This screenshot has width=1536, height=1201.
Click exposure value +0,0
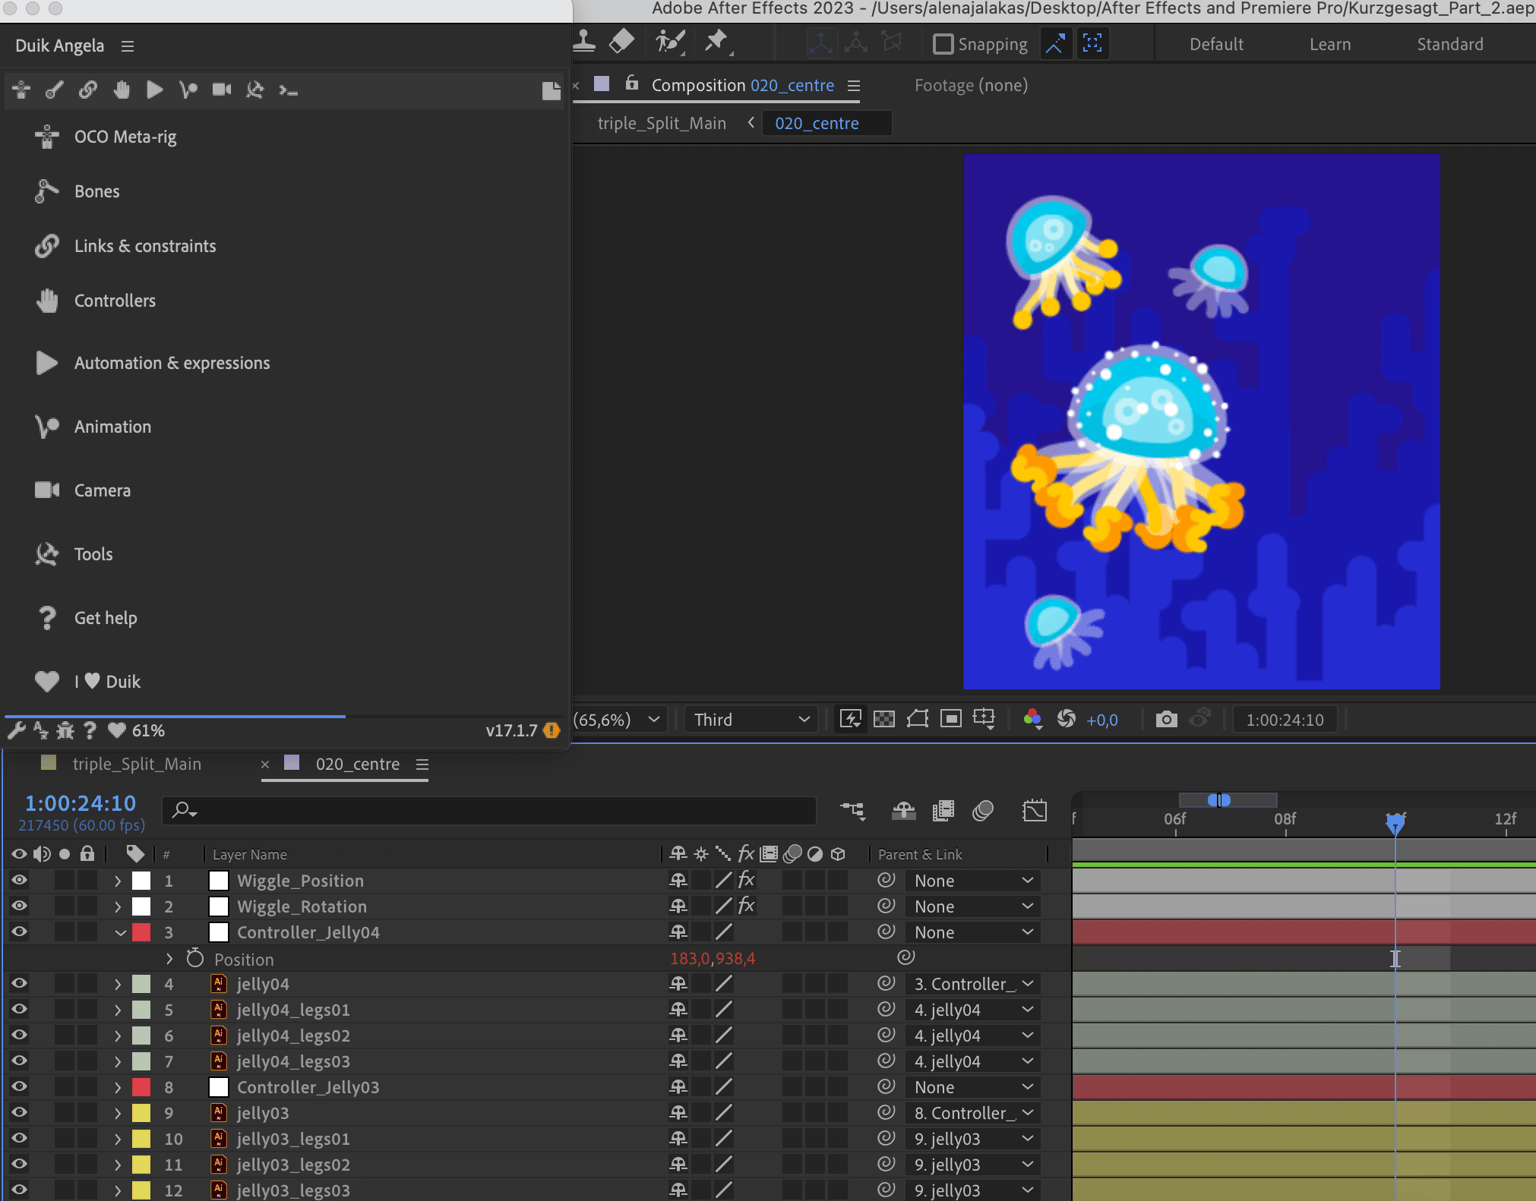[1102, 720]
